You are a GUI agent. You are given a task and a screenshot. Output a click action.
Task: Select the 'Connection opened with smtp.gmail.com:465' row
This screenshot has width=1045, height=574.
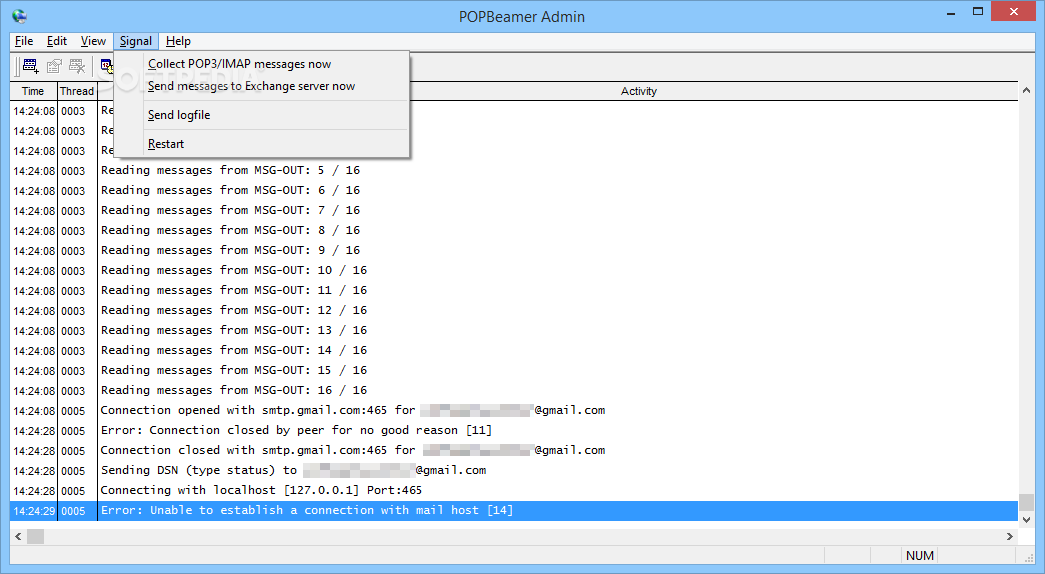tap(514, 411)
